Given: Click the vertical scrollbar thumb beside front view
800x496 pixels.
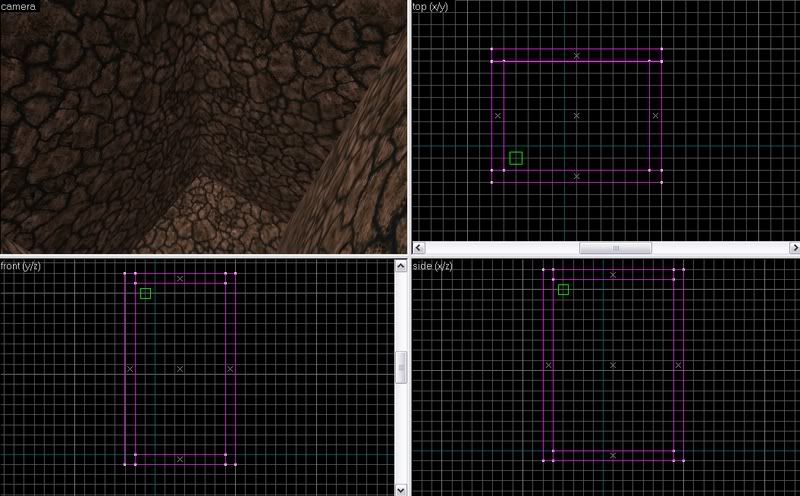Looking at the screenshot, I should pos(402,367).
